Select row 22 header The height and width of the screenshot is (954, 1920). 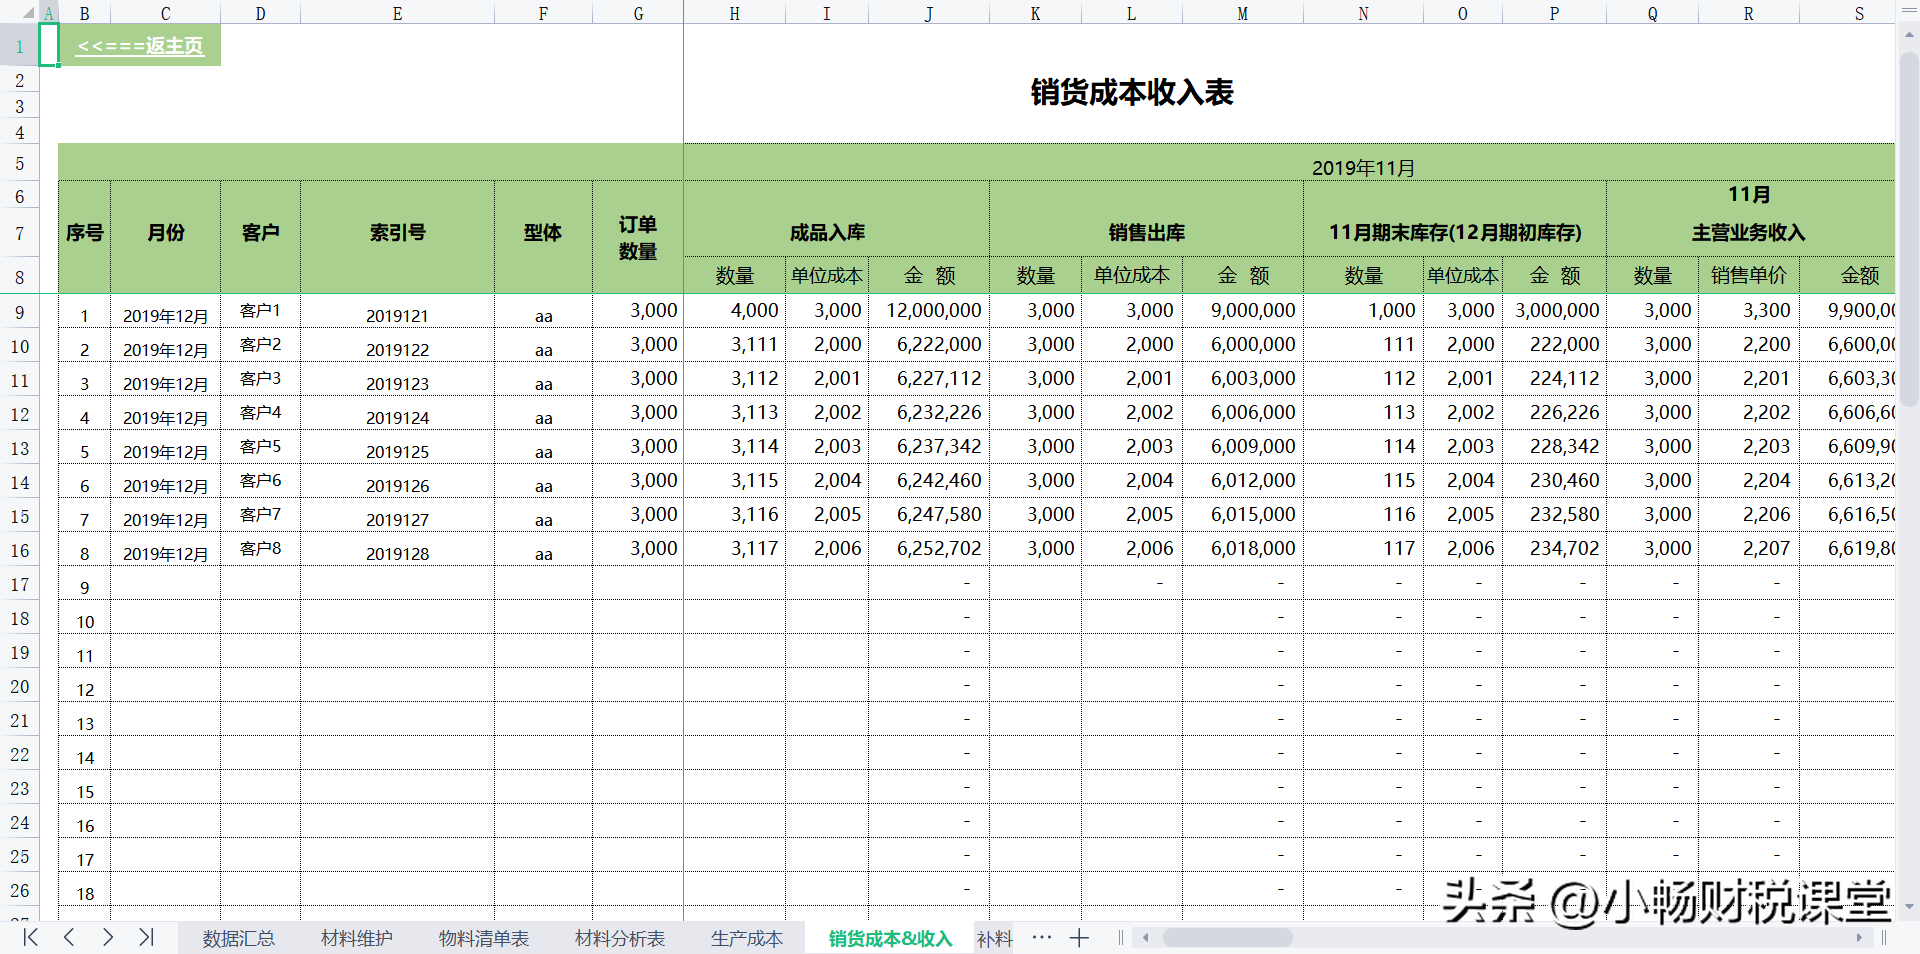click(x=19, y=754)
